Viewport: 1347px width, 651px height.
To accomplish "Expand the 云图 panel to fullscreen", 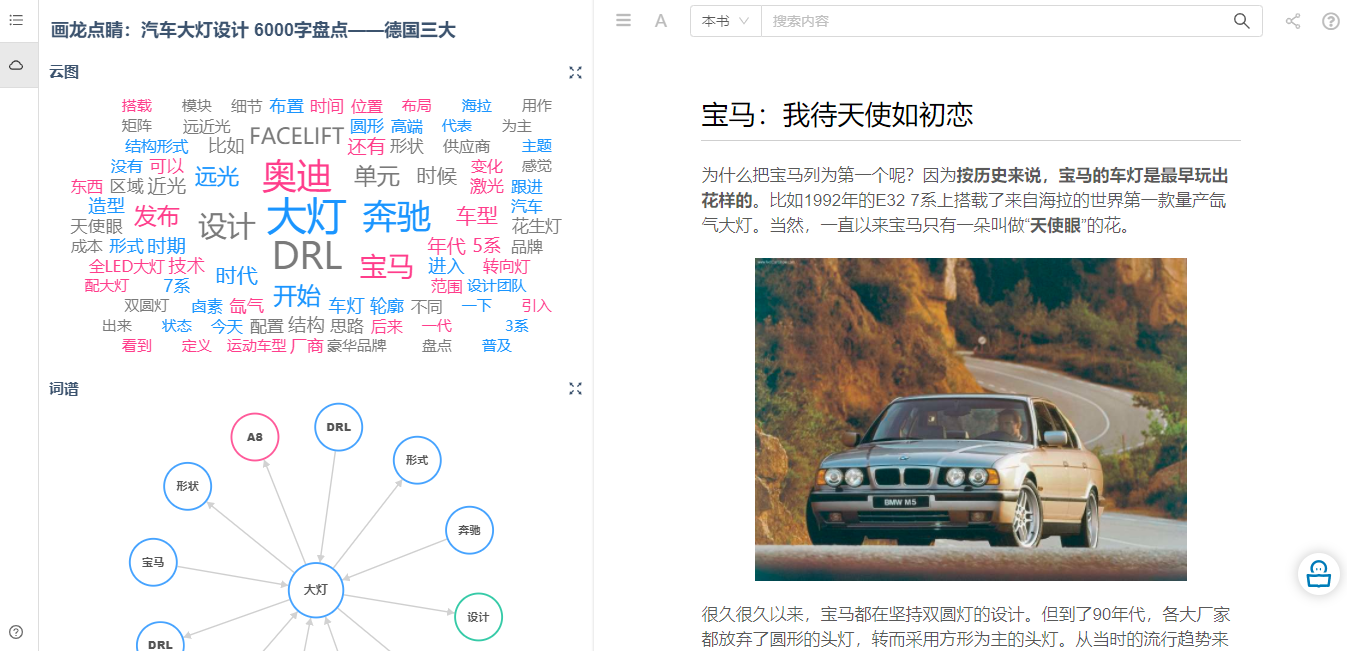I will click(575, 72).
